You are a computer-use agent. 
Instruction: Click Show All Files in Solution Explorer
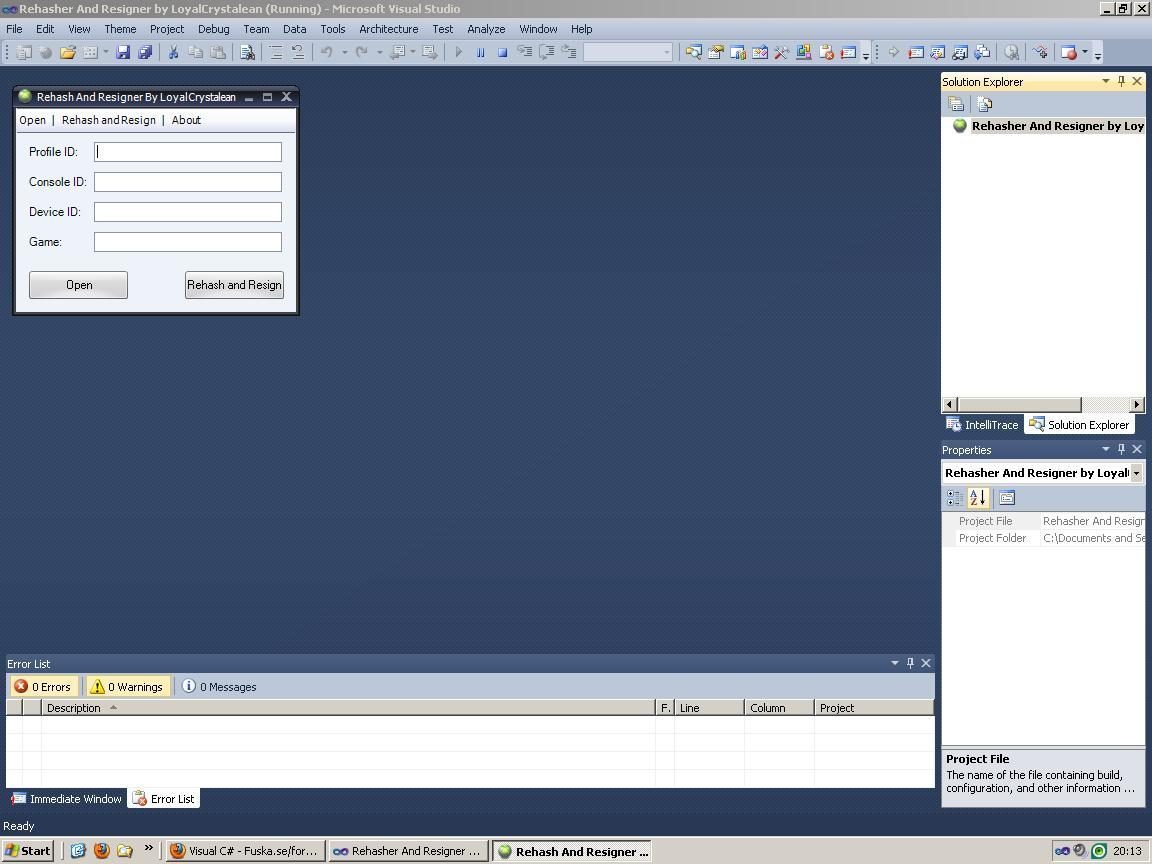coord(985,104)
